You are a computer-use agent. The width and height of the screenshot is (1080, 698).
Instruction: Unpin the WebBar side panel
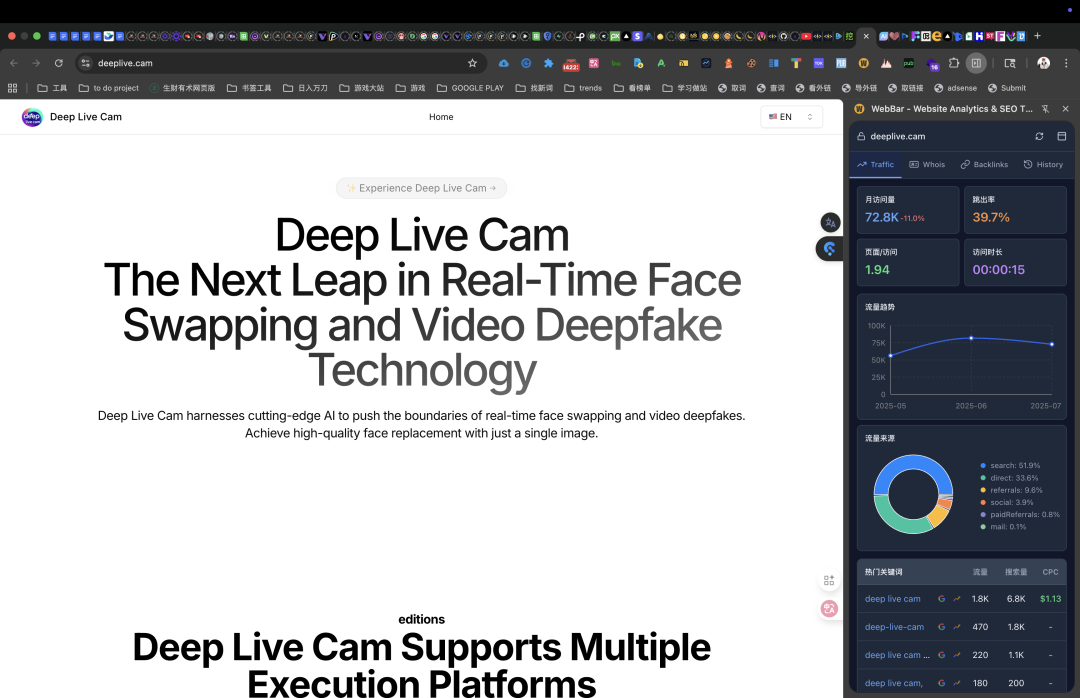[x=1045, y=109]
